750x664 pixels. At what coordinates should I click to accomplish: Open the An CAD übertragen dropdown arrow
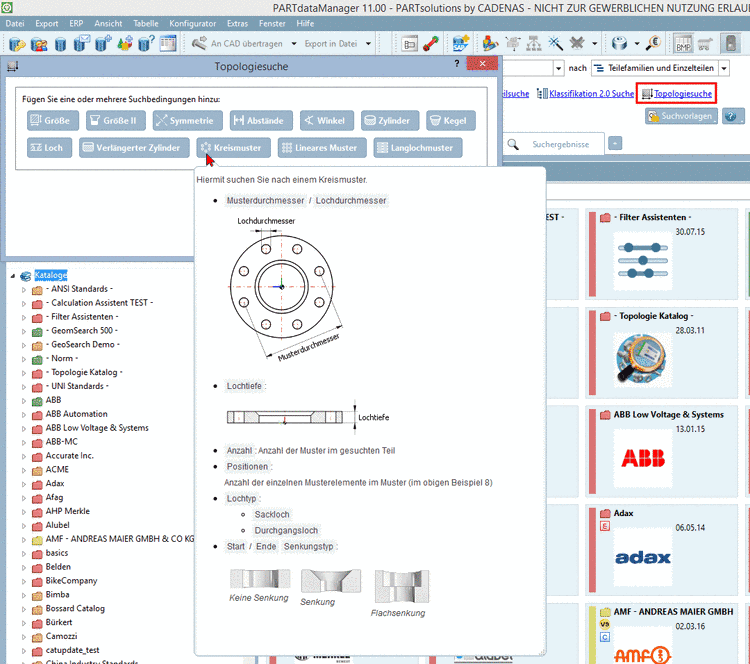[x=294, y=44]
